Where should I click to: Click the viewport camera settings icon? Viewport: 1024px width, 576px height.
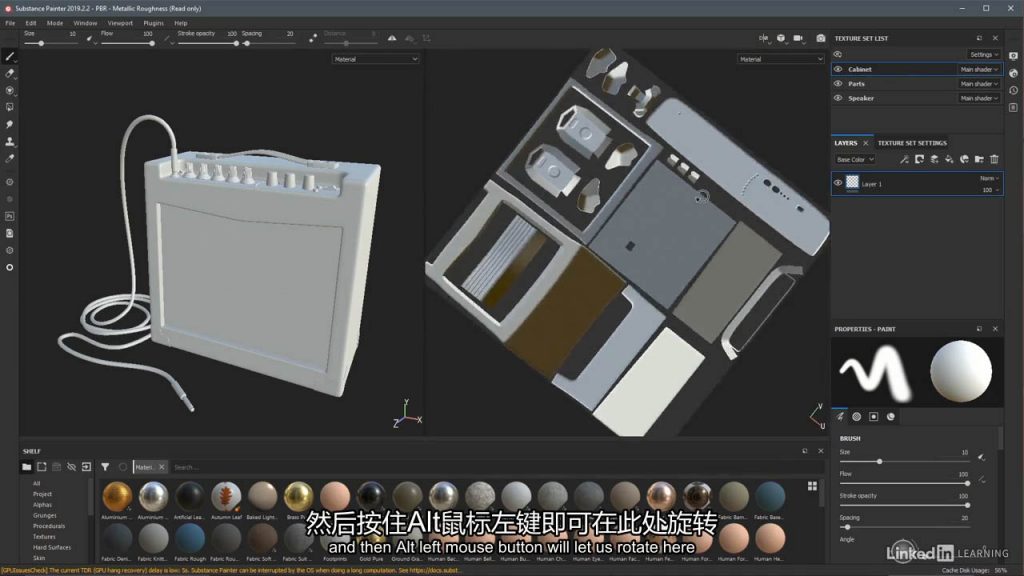[x=798, y=39]
